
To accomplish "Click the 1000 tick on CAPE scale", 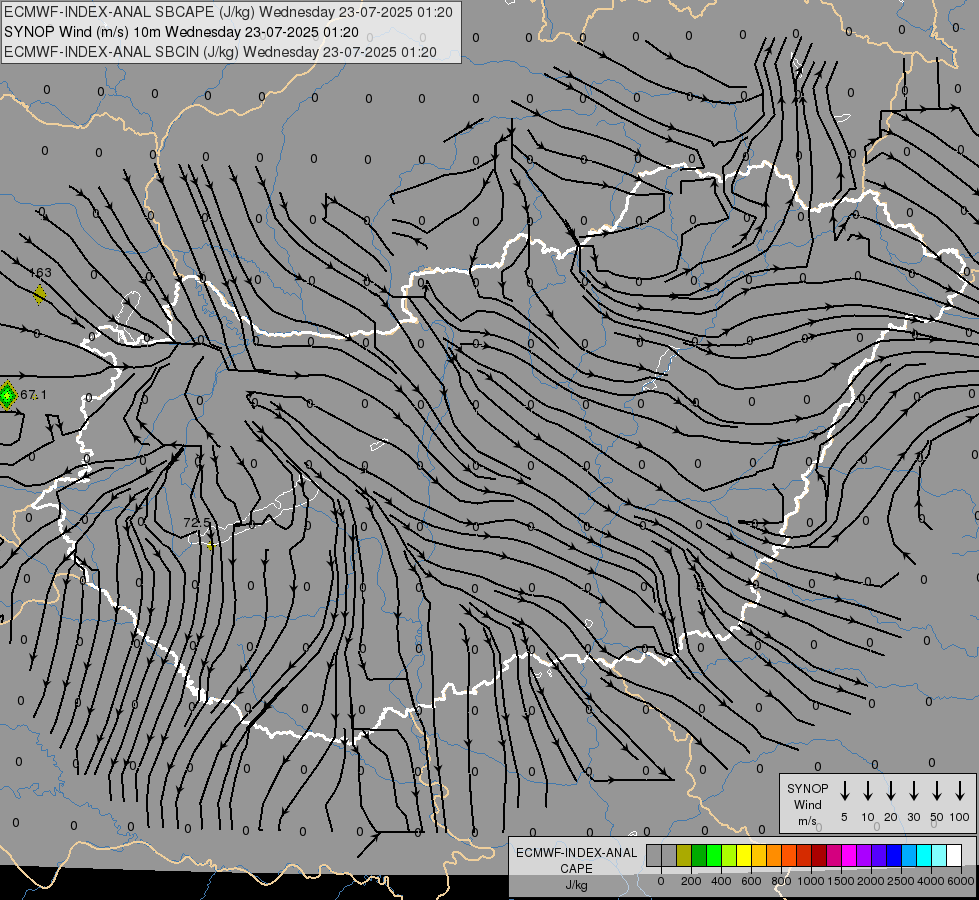I will coord(810,881).
